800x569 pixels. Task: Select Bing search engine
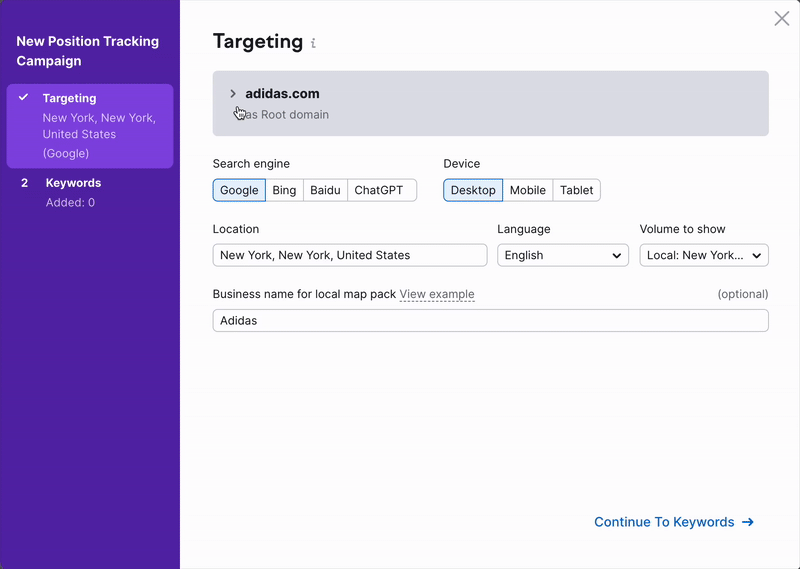pyautogui.click(x=284, y=190)
